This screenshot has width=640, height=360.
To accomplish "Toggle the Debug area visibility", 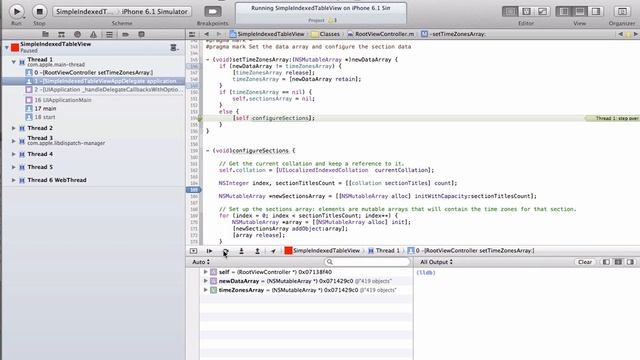I will [580, 11].
